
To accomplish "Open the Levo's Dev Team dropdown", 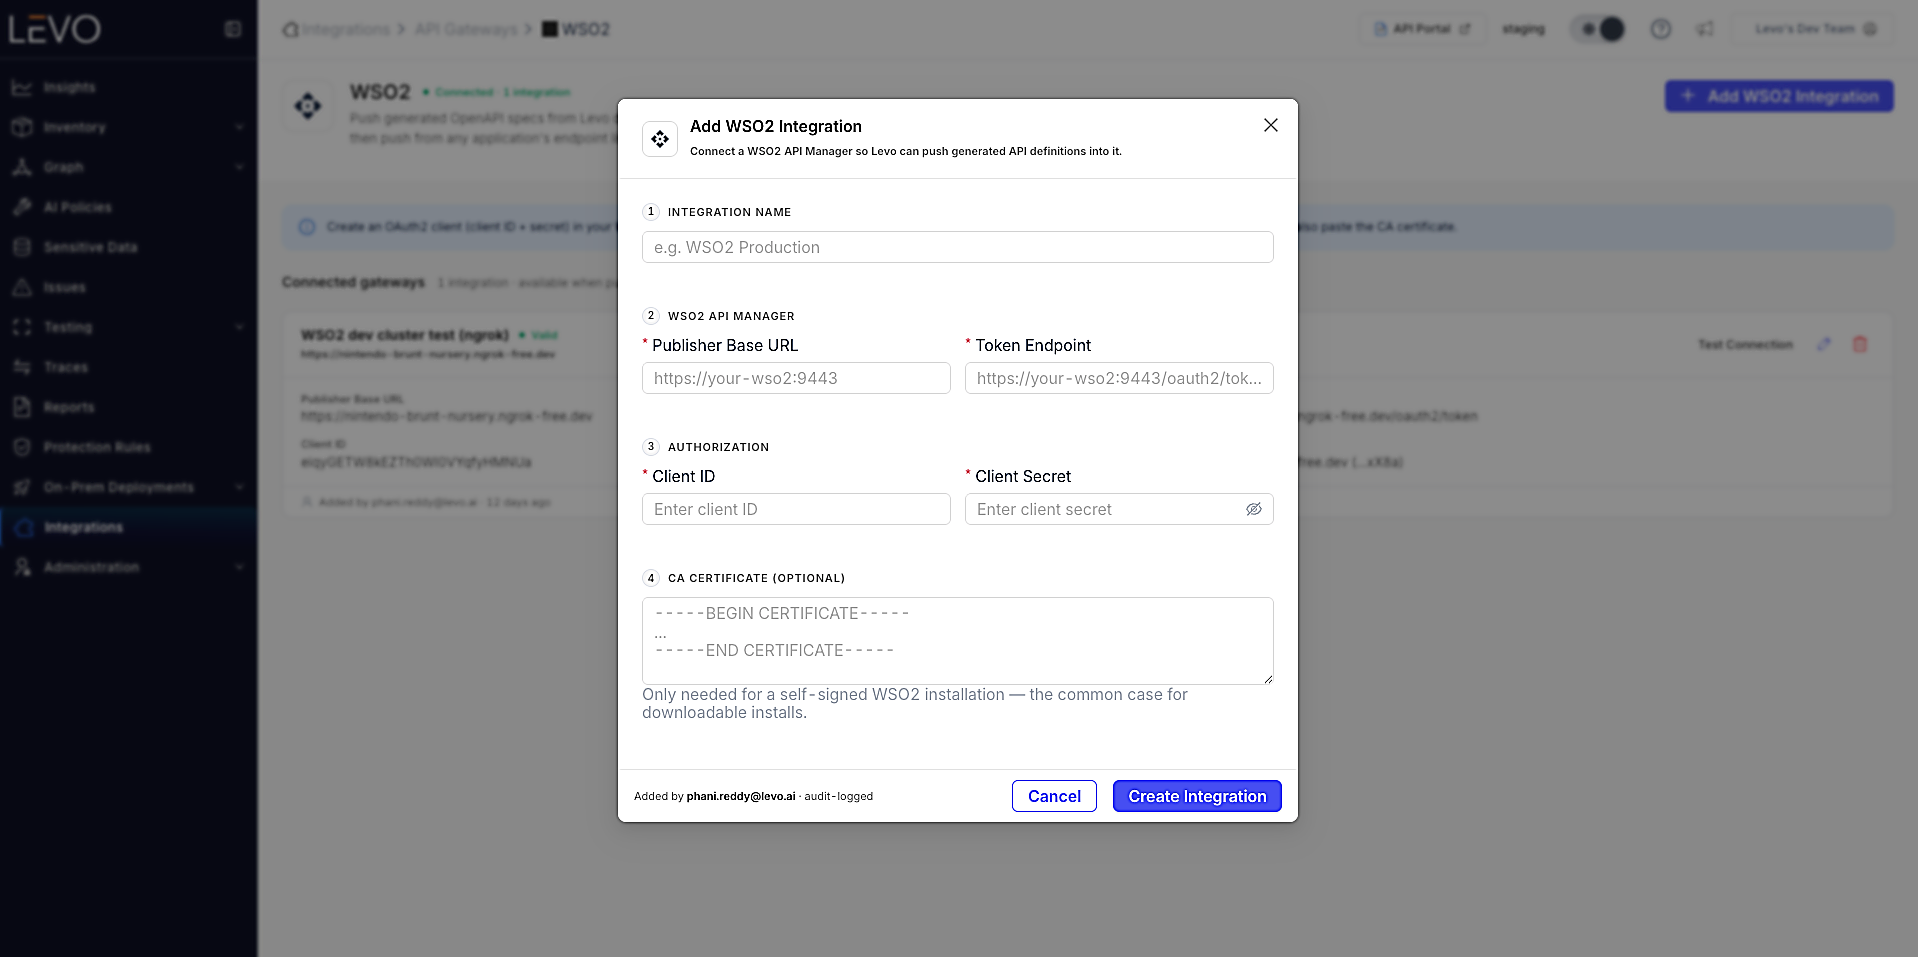I will tap(1815, 29).
